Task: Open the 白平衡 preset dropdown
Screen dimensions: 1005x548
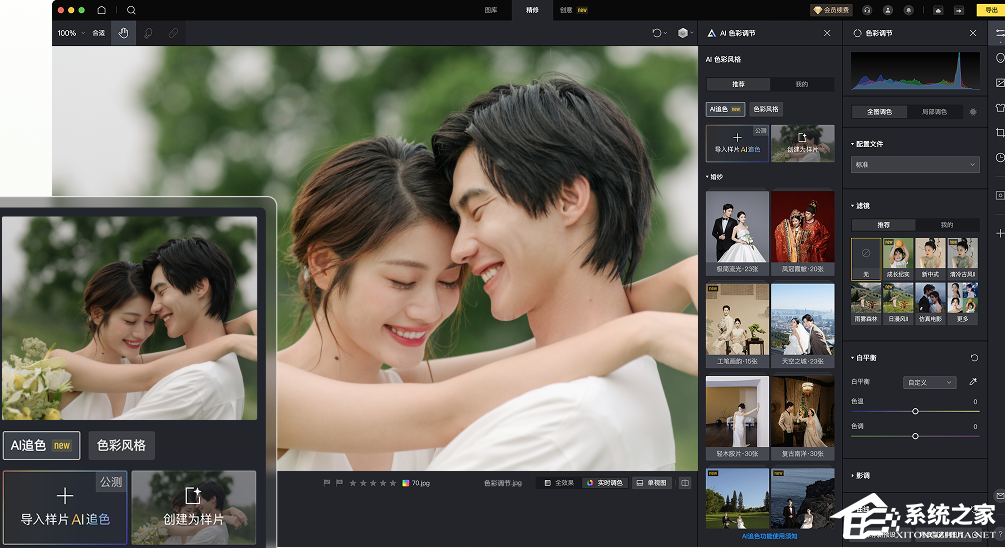Action: [x=929, y=382]
